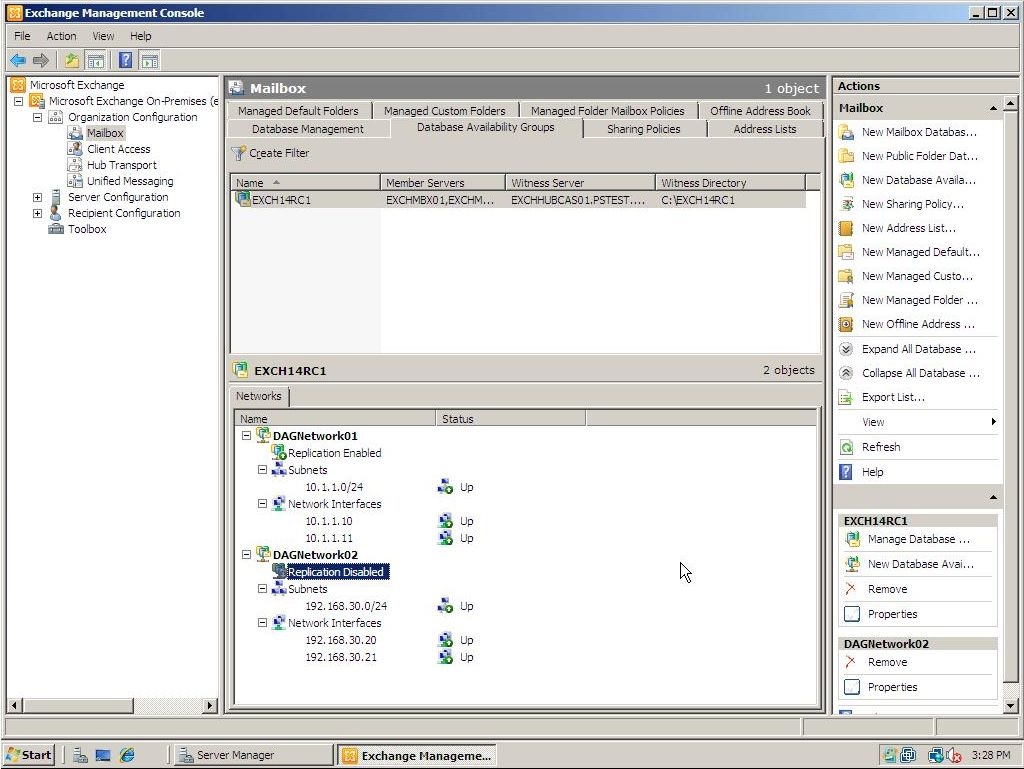The width and height of the screenshot is (1024, 769).
Task: Switch to the Database Management tab
Action: (x=308, y=129)
